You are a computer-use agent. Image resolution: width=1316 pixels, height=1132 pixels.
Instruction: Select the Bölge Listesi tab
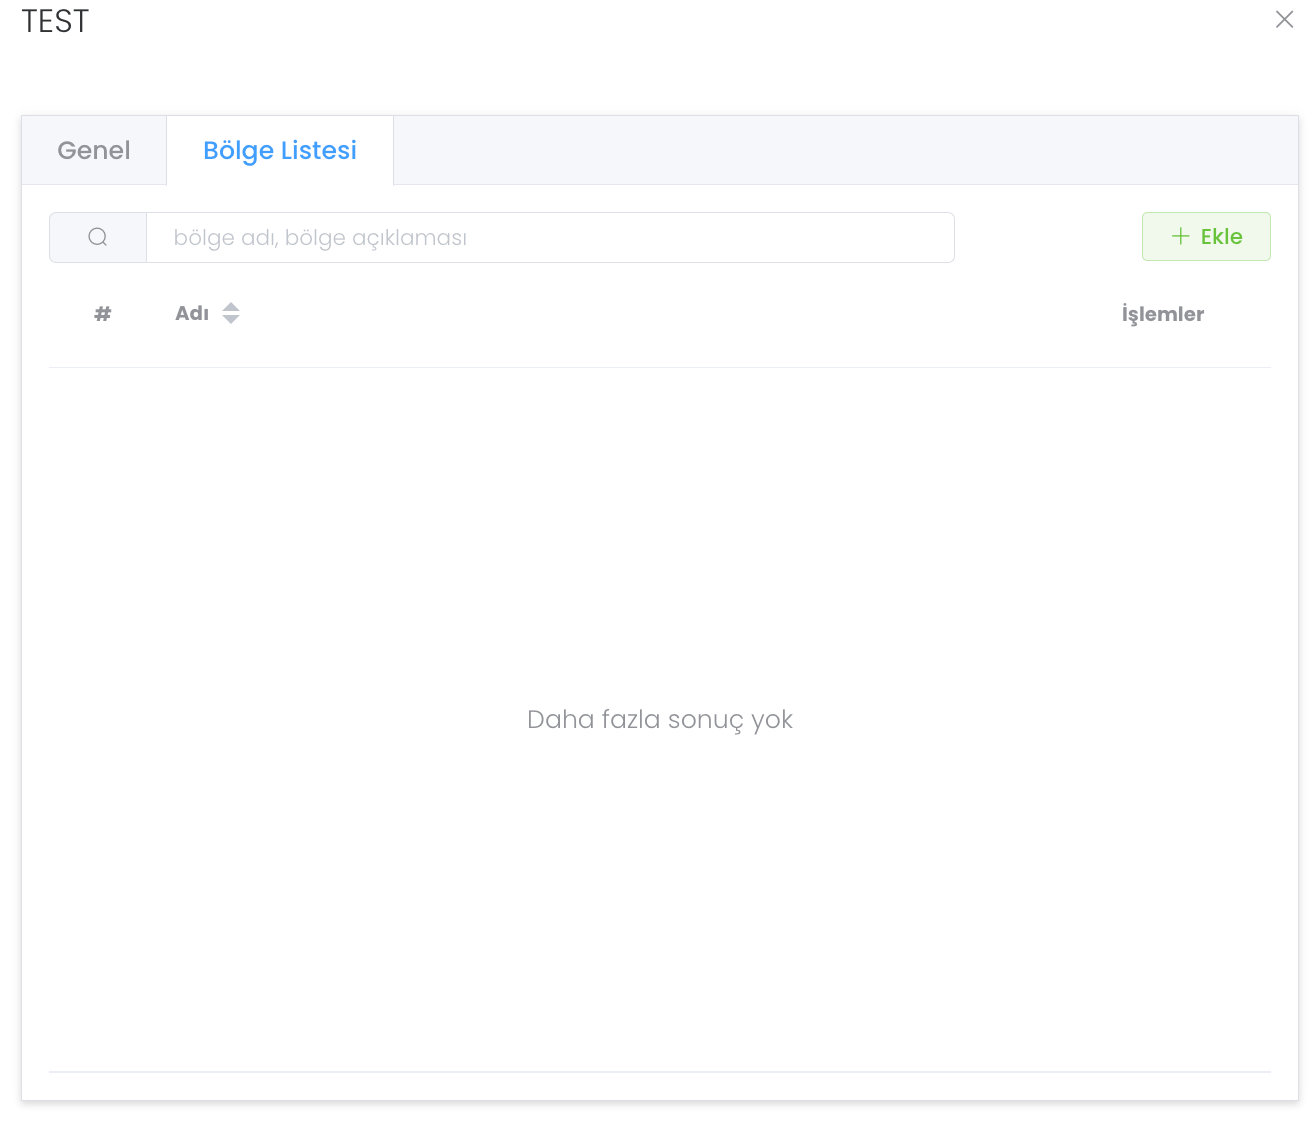(280, 150)
